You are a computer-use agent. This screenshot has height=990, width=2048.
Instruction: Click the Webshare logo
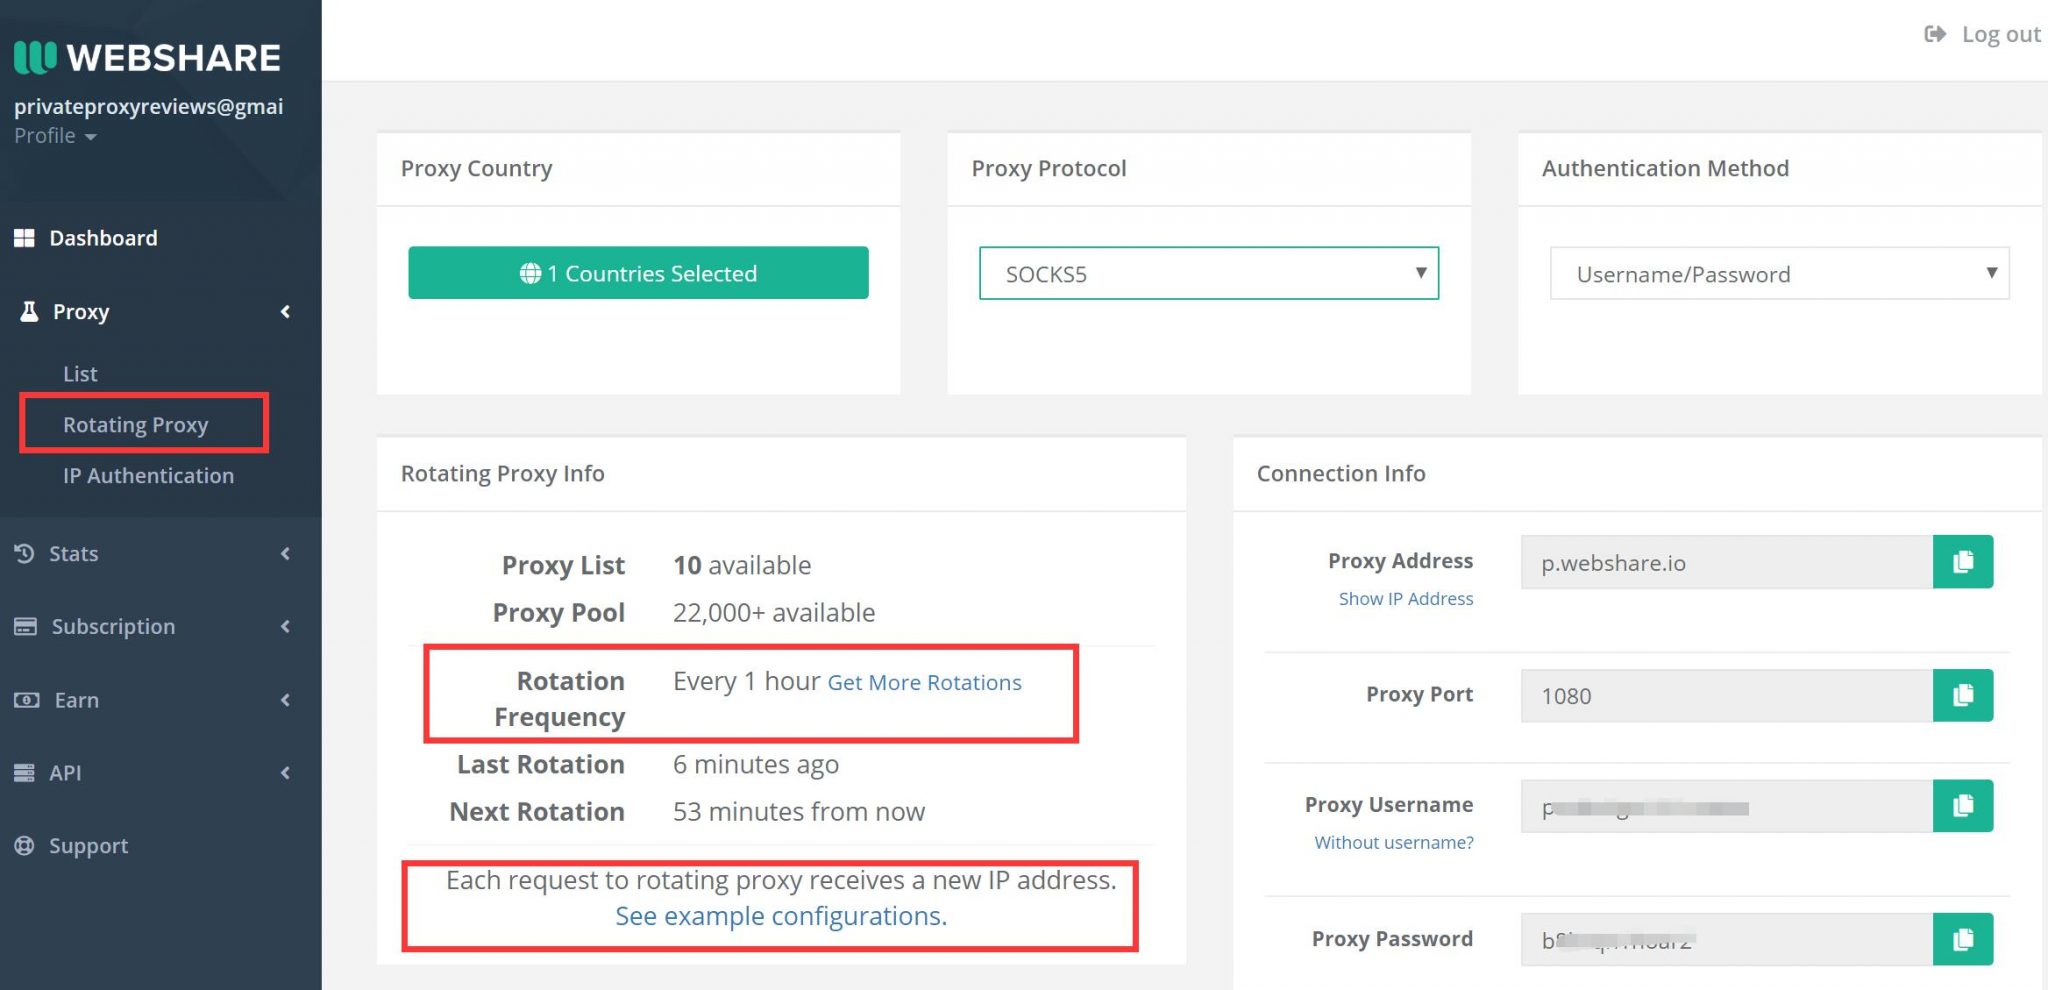coord(147,58)
